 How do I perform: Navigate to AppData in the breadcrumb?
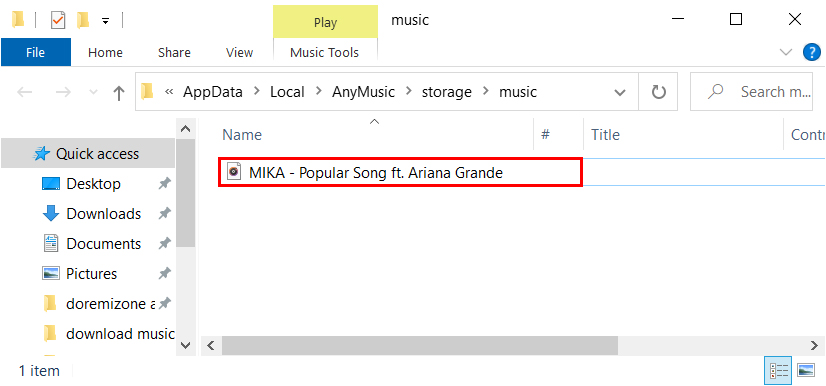213,92
